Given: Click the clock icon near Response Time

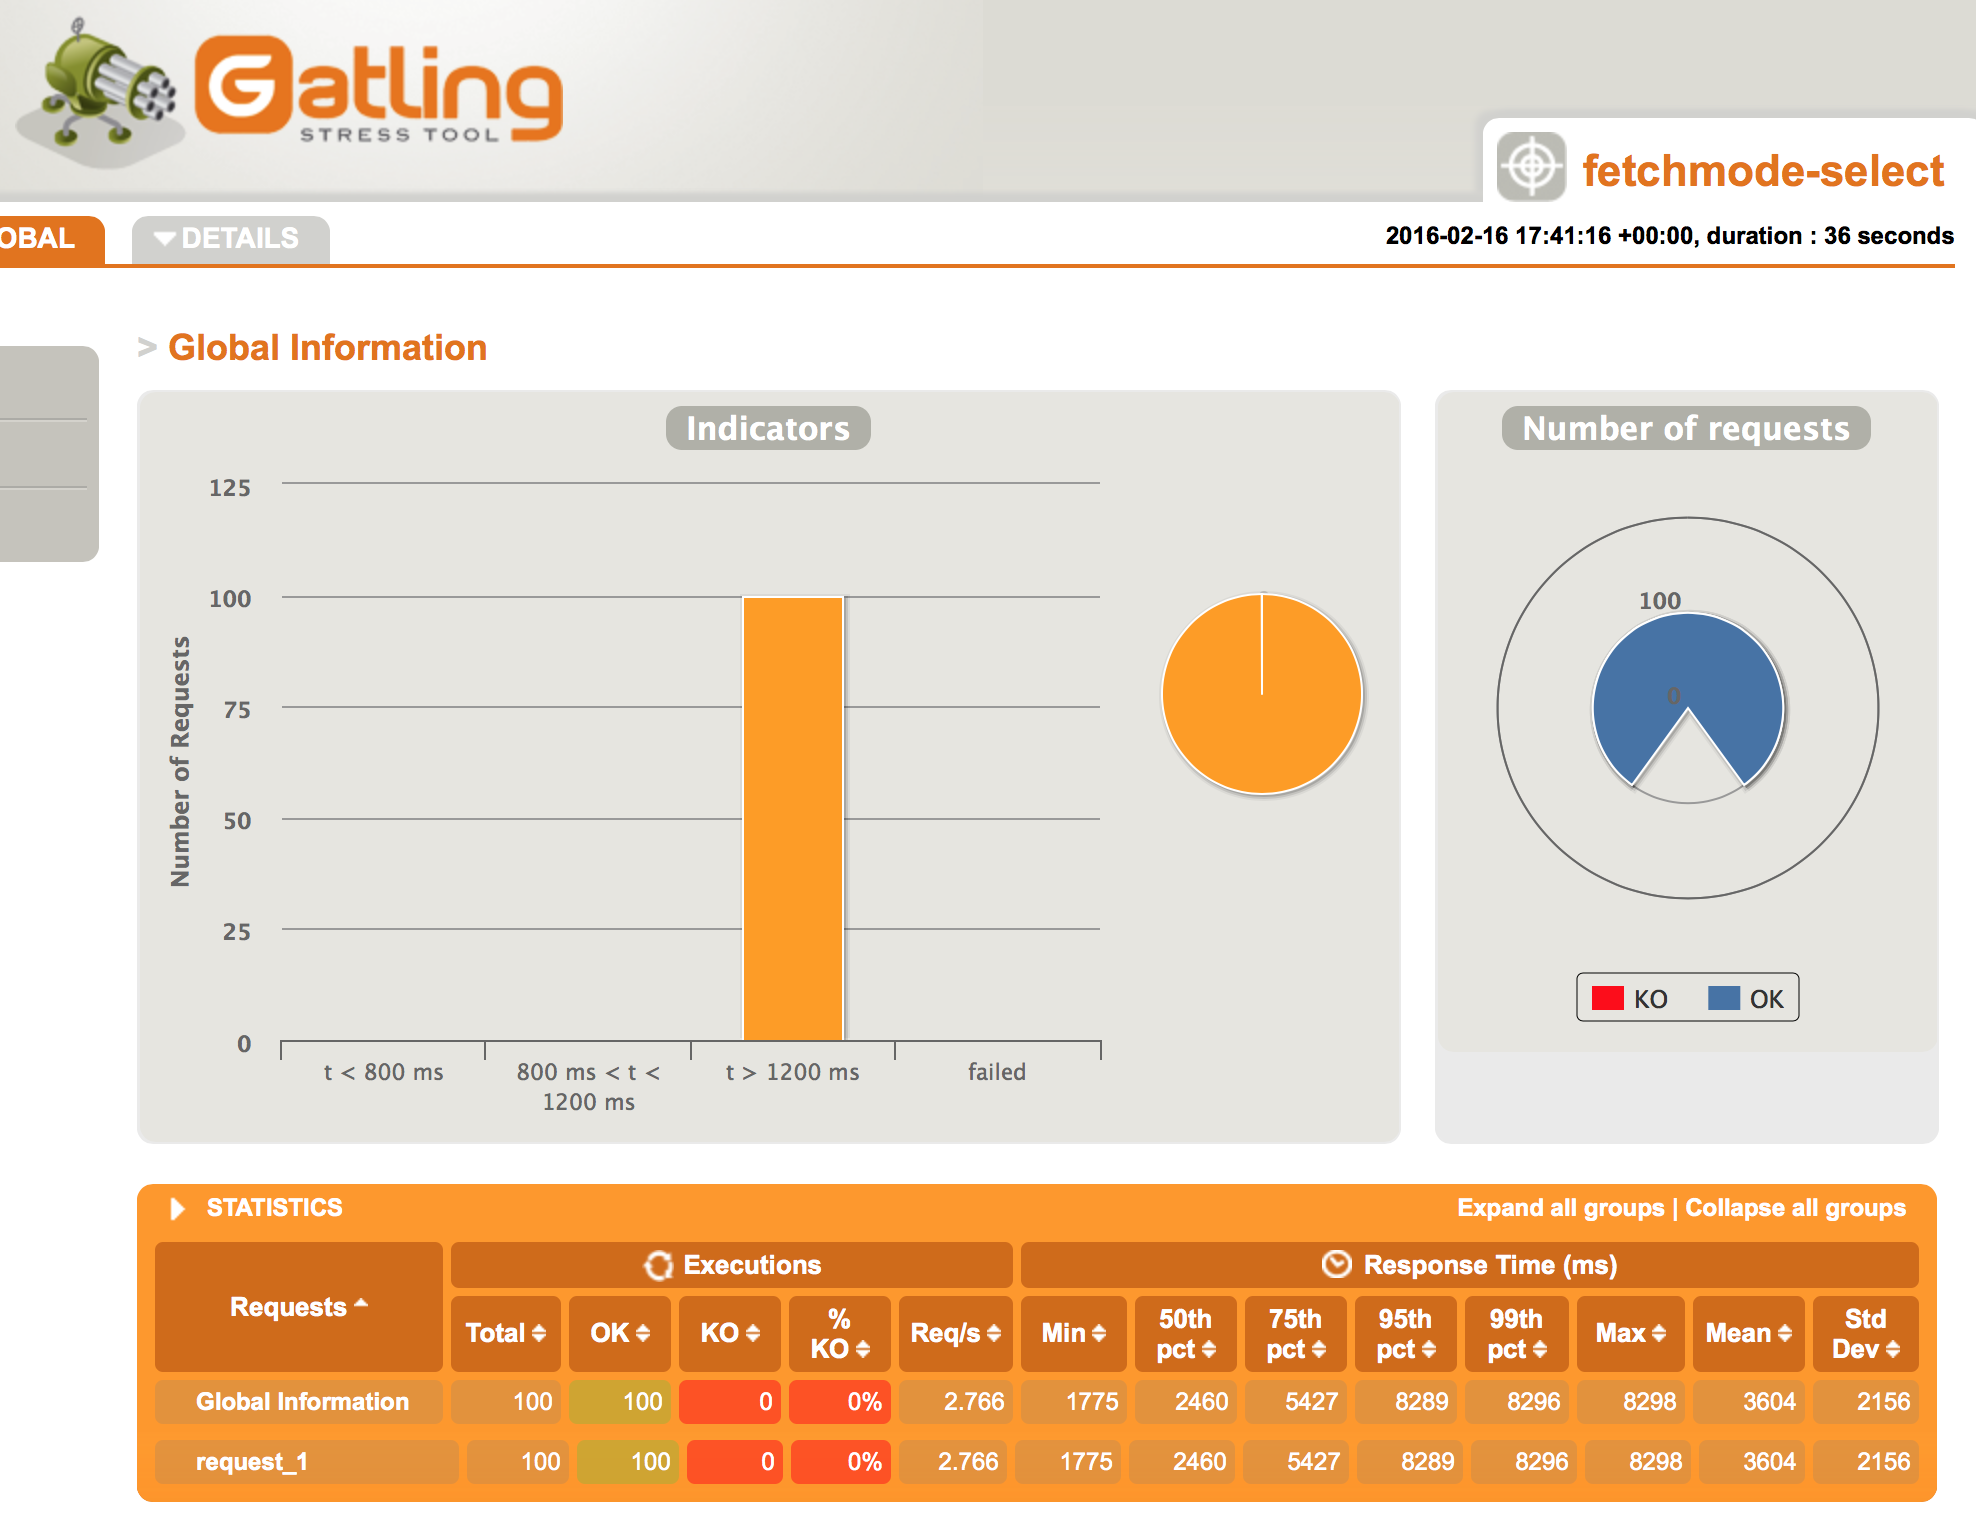Looking at the screenshot, I should coord(1336,1264).
